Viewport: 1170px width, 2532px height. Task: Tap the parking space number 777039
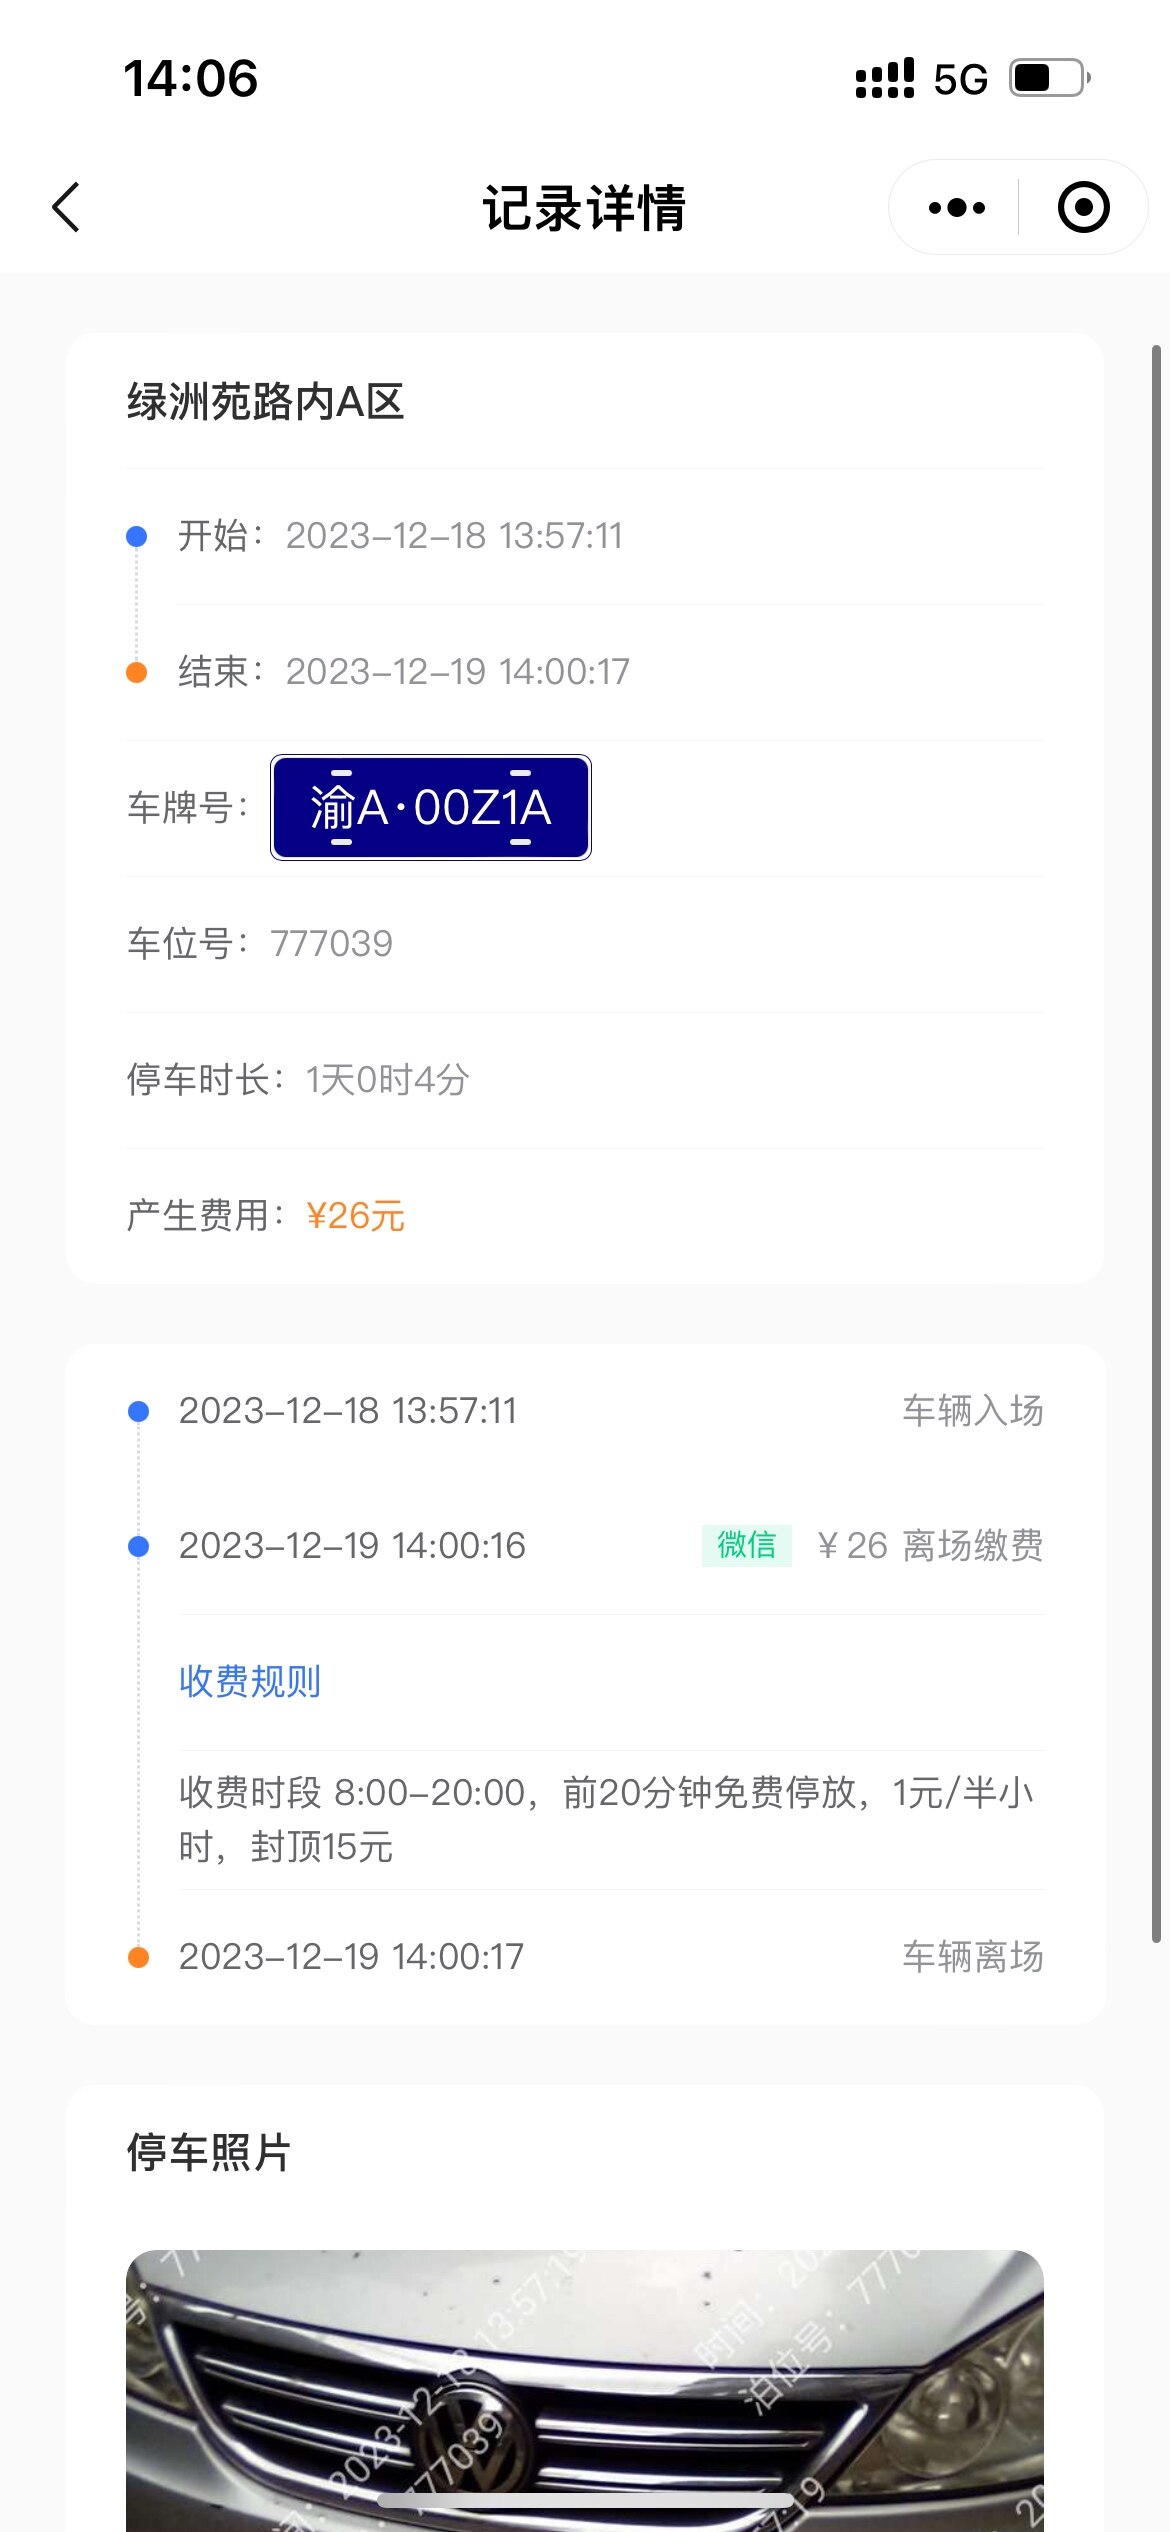(x=331, y=943)
